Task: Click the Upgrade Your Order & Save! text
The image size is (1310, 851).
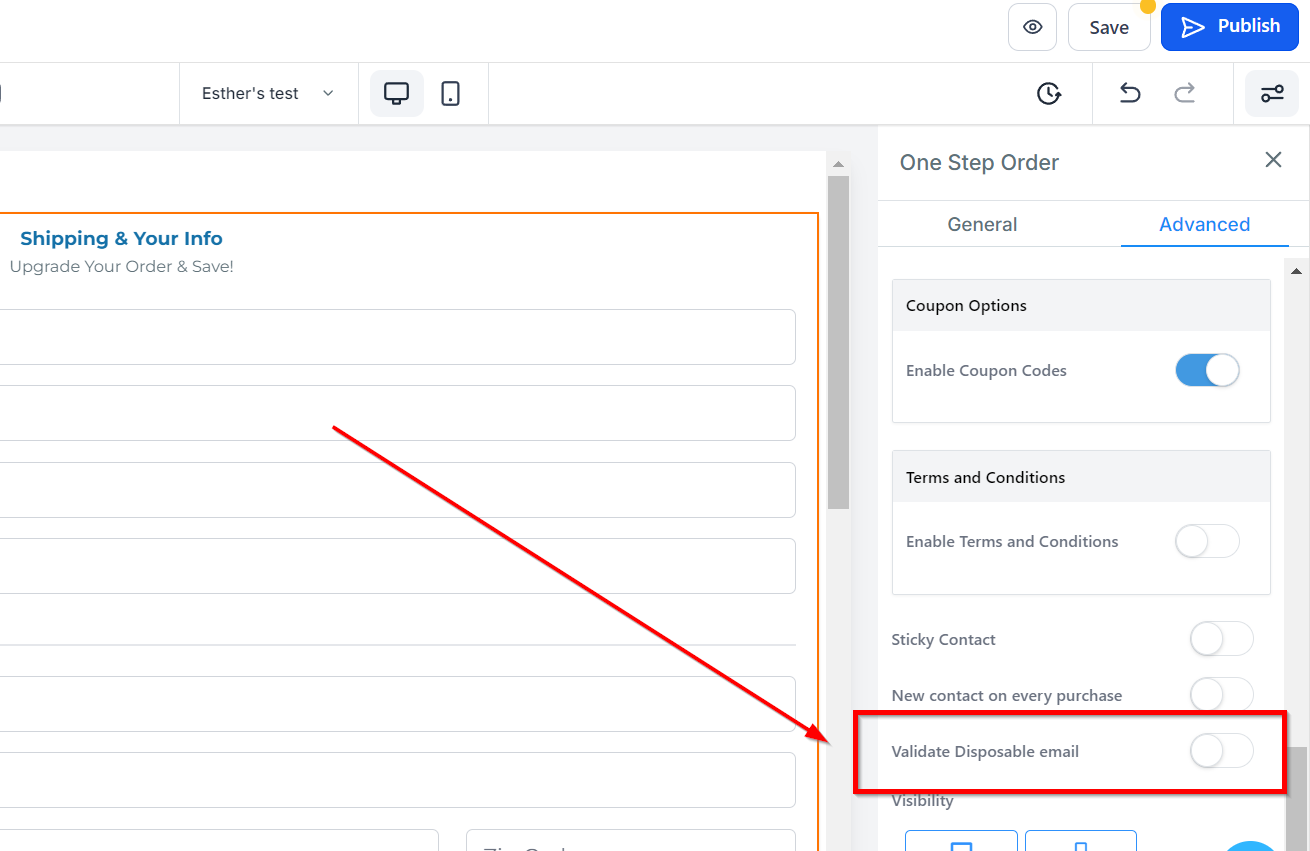Action: [x=121, y=267]
